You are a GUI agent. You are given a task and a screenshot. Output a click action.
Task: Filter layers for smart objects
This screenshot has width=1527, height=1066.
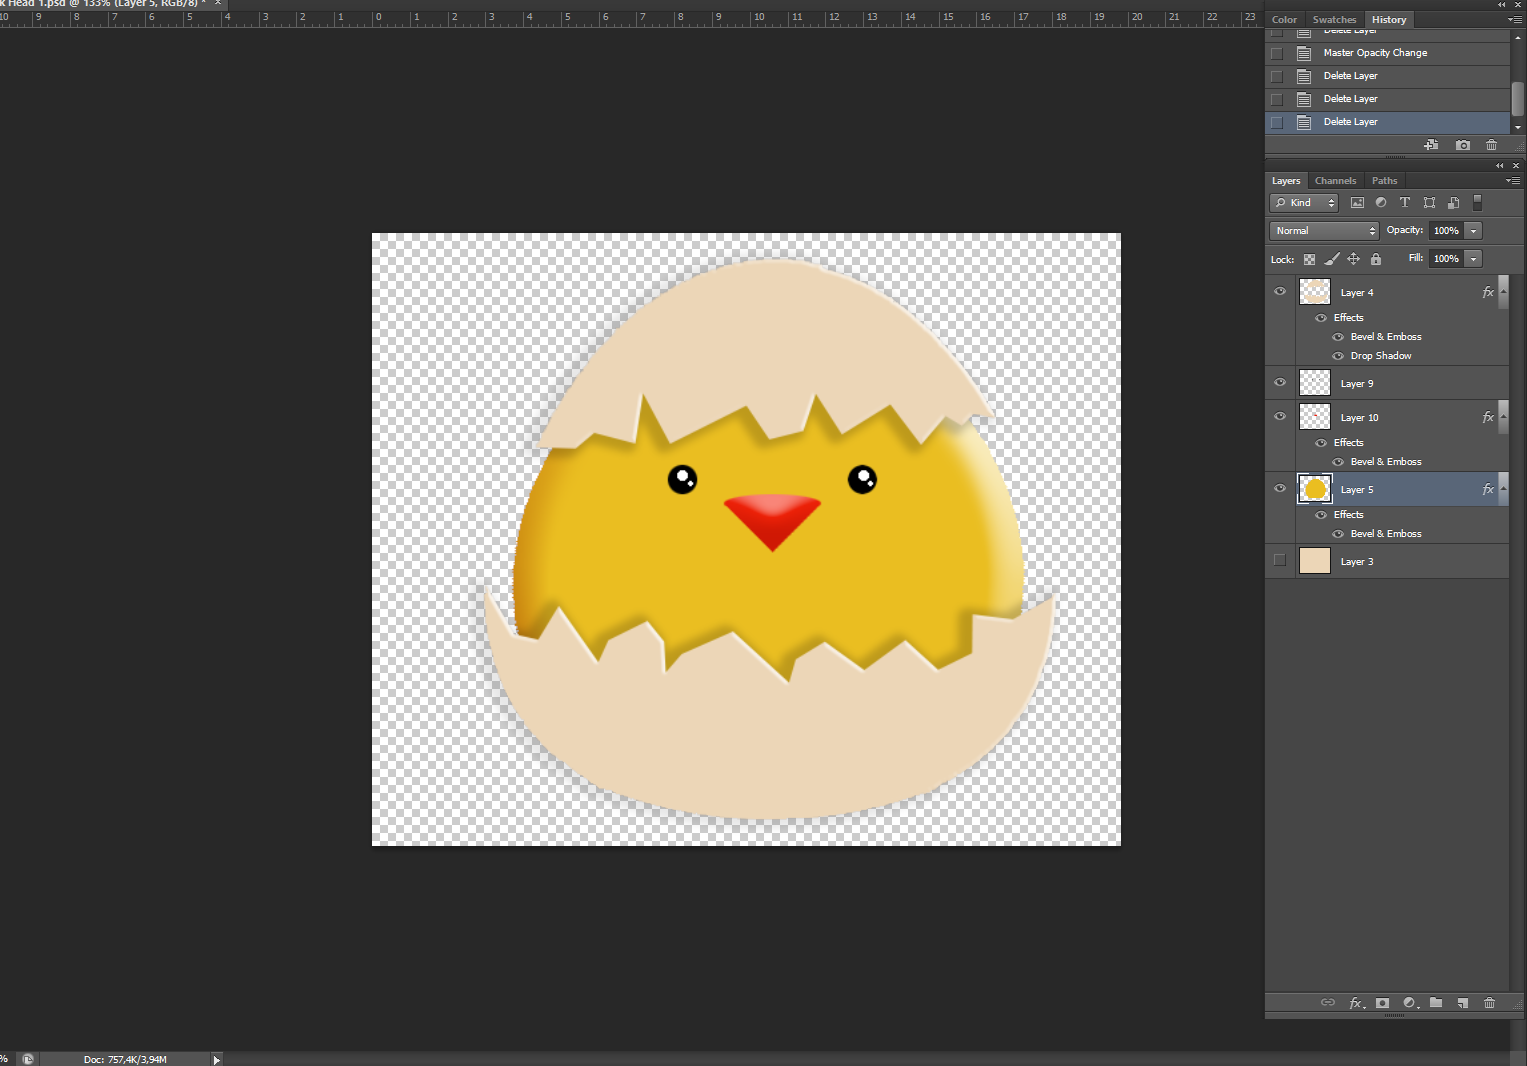(x=1453, y=203)
